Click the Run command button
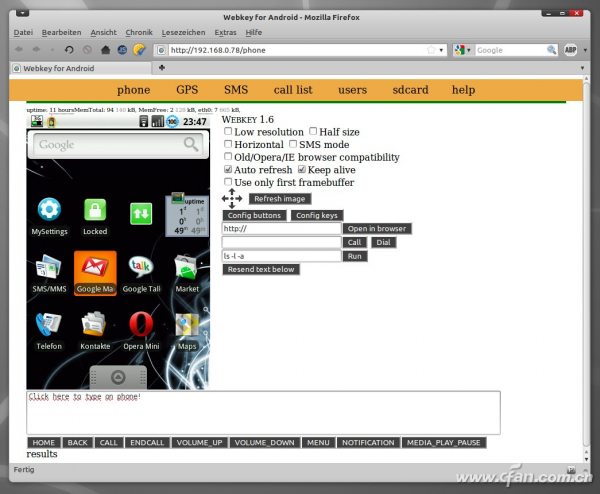This screenshot has width=600, height=494. click(x=355, y=256)
